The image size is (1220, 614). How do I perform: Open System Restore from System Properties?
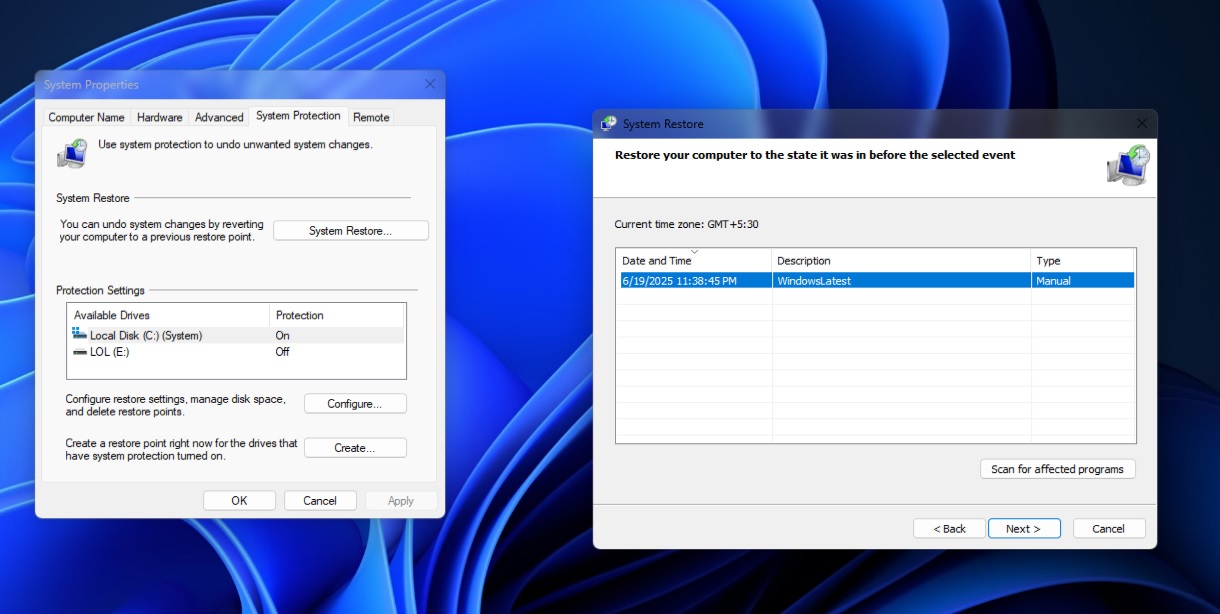(x=350, y=230)
